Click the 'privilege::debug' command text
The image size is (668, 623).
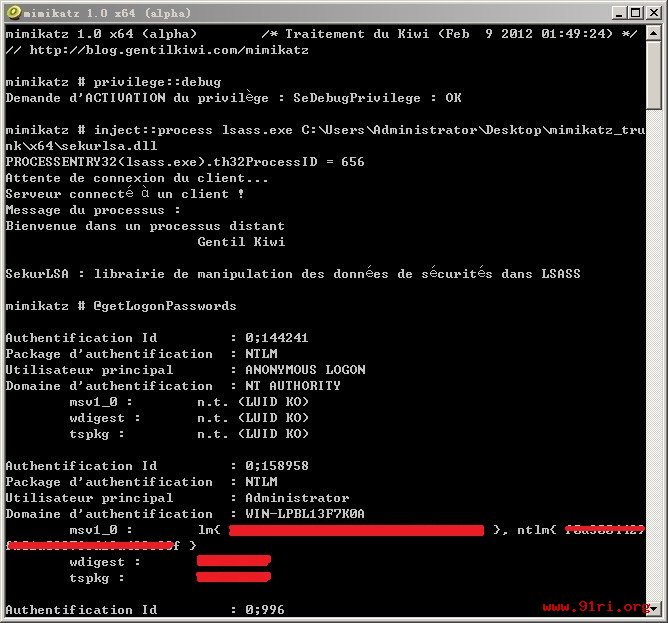157,82
